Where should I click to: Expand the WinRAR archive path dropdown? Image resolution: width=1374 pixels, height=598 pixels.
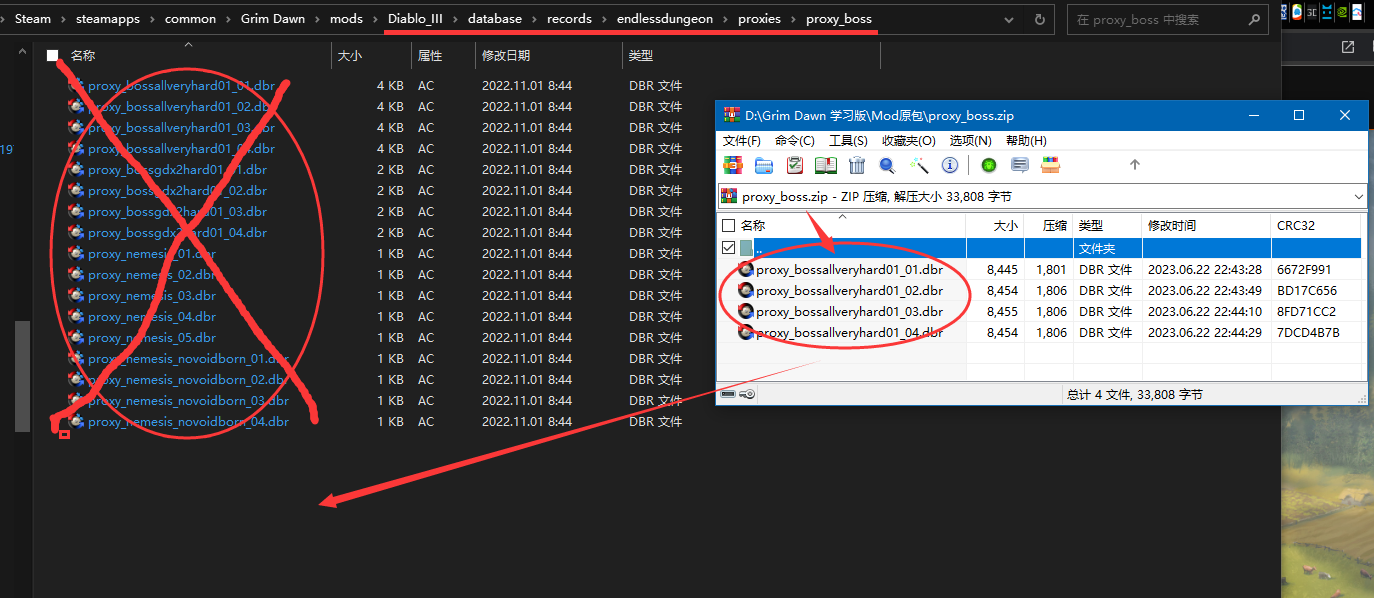pos(1357,197)
